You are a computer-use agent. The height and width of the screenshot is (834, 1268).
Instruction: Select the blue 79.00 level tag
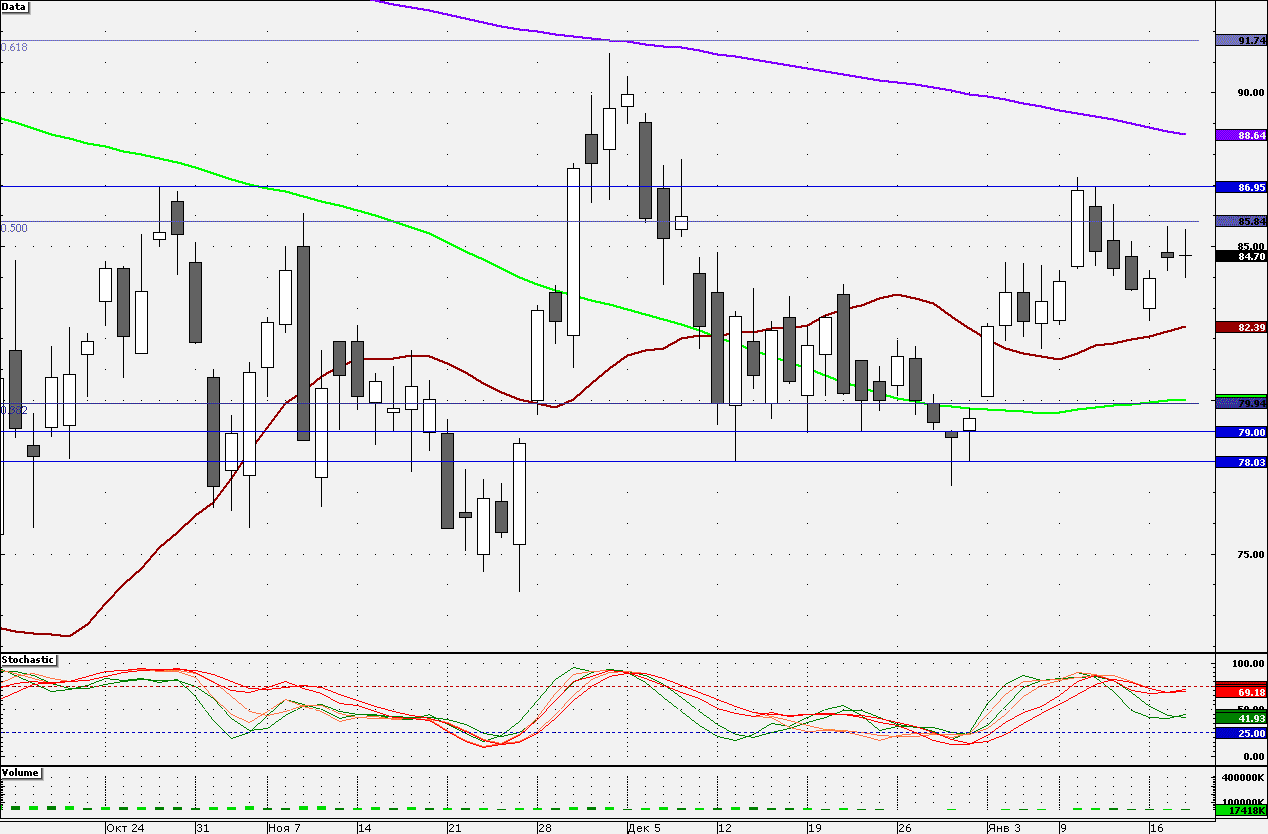click(1239, 432)
